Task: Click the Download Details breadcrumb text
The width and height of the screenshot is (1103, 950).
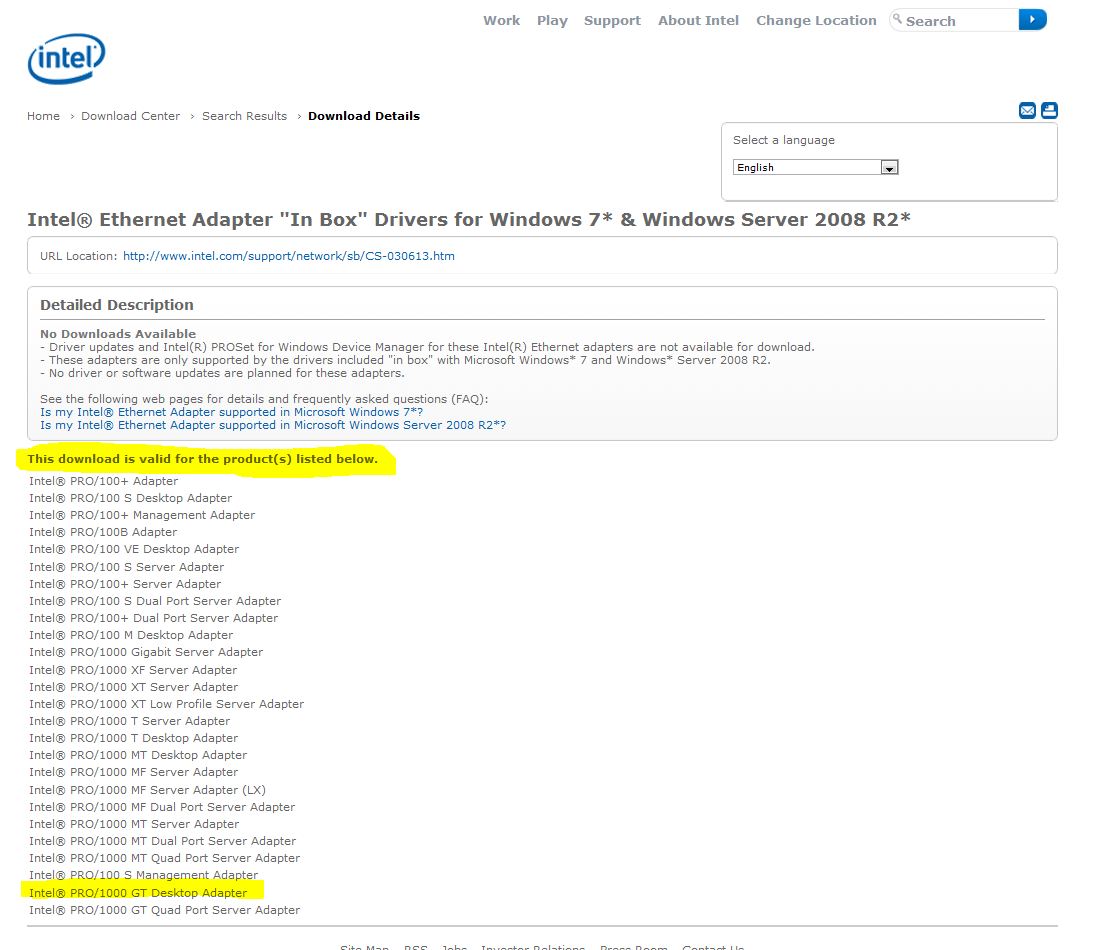Action: tap(364, 116)
